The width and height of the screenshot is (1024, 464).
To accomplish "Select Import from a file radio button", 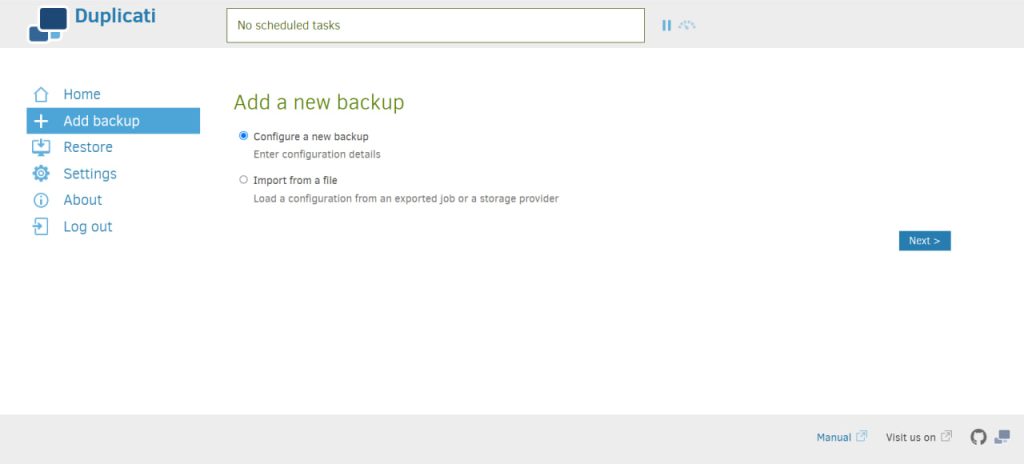I will point(244,180).
